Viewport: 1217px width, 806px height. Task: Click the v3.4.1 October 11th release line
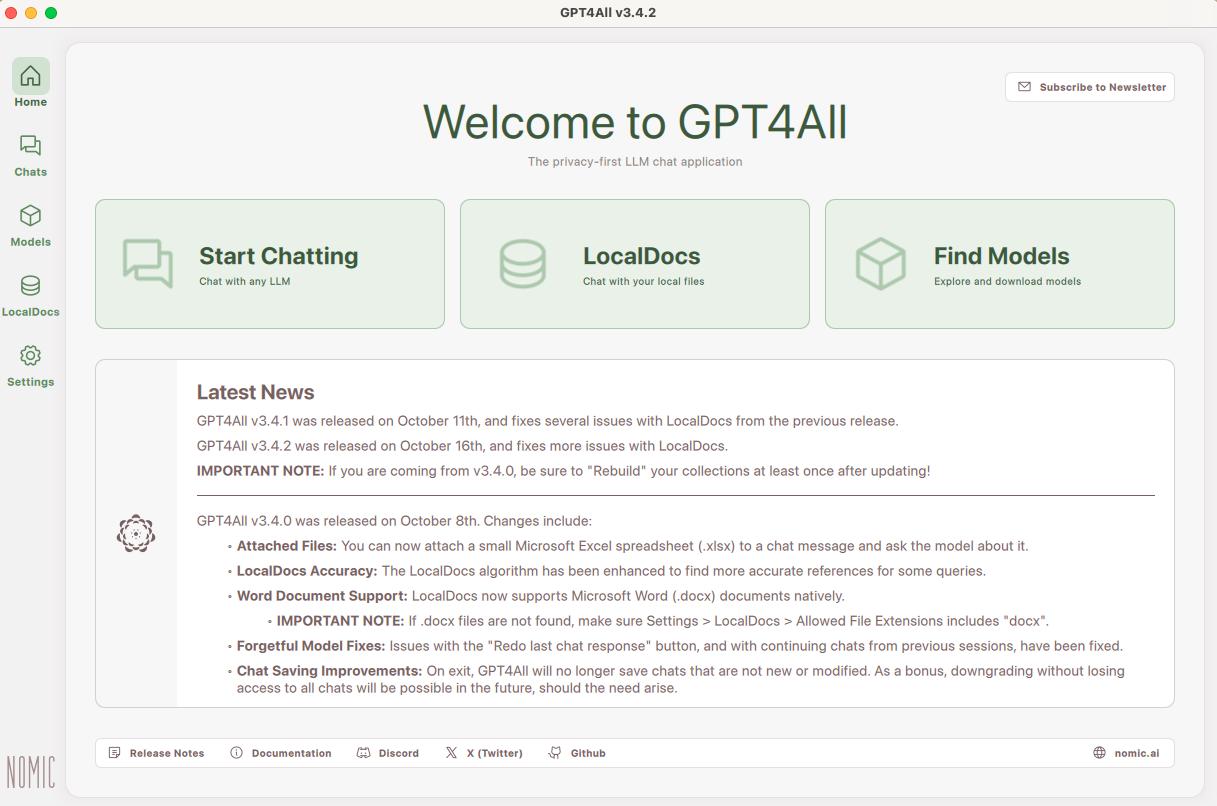pyautogui.click(x=547, y=421)
